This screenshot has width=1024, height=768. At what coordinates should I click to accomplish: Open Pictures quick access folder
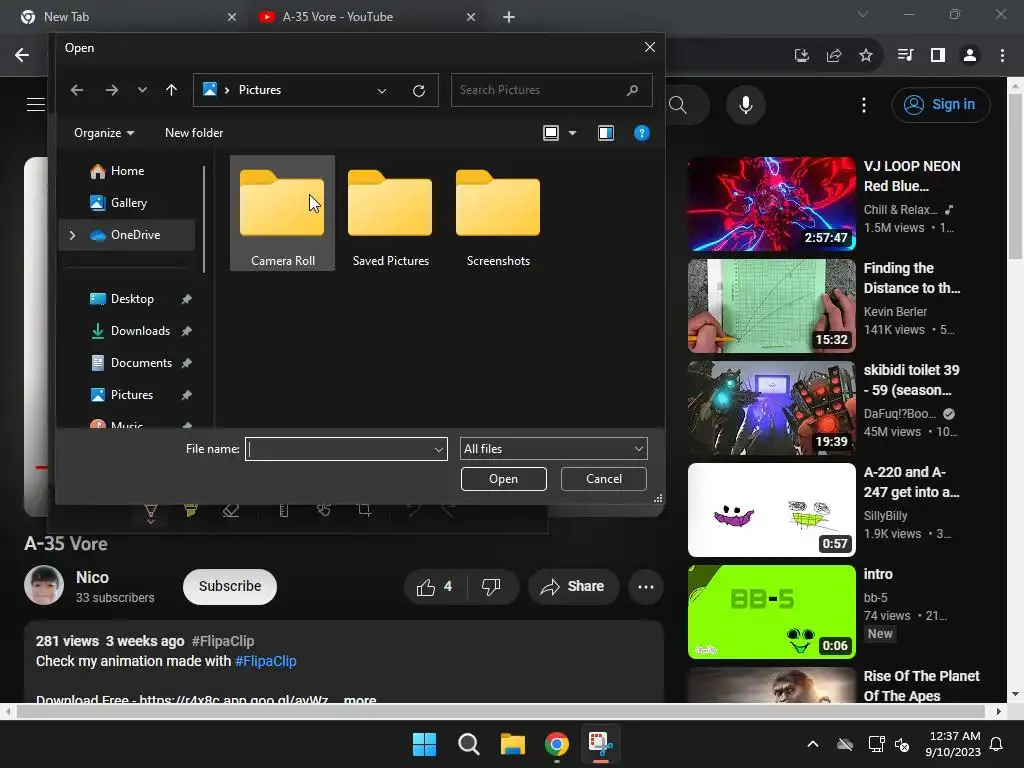pos(132,395)
